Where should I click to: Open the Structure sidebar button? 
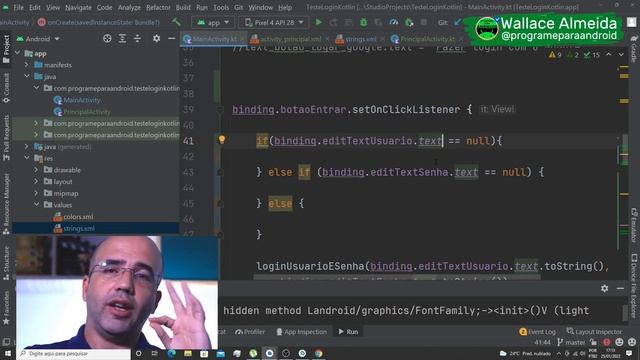click(x=6, y=263)
